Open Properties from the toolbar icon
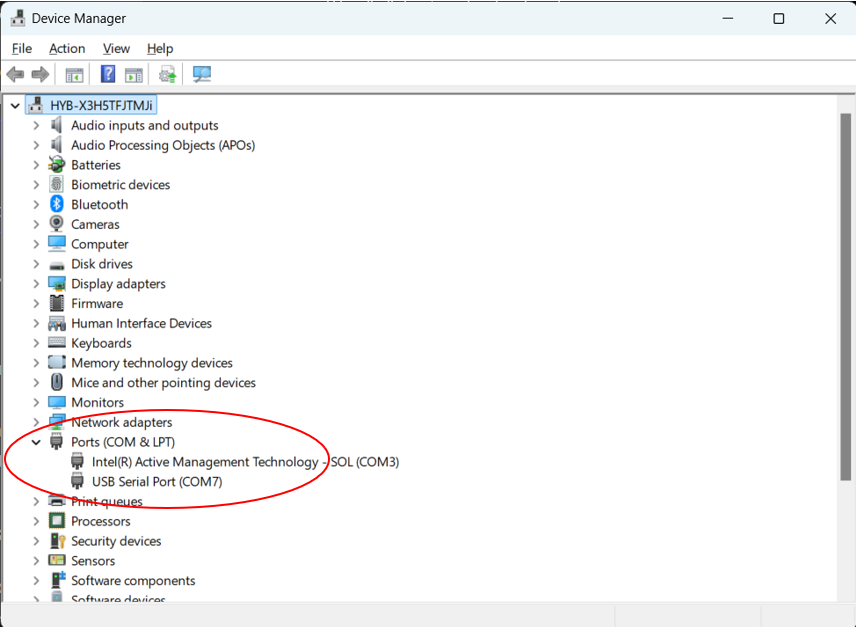This screenshot has height=627, width=856. 134,74
